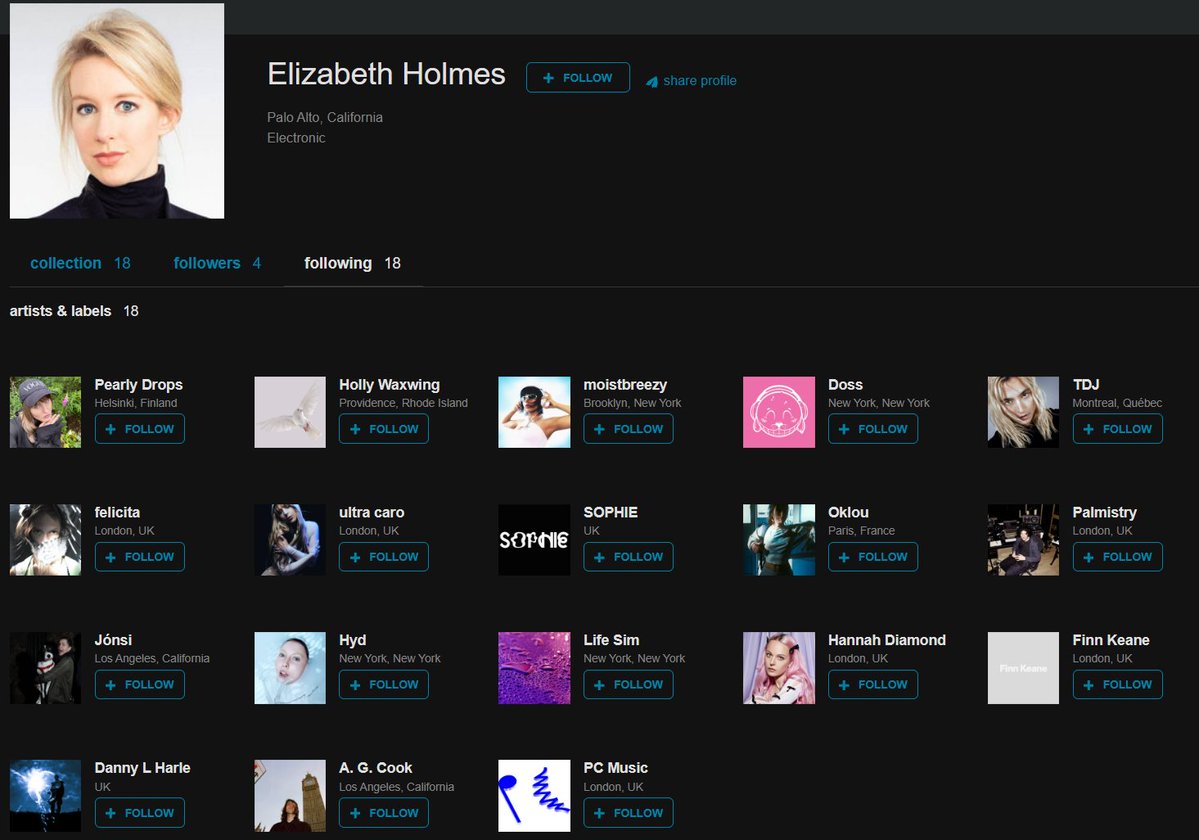The width and height of the screenshot is (1199, 840).
Task: Follow Elizabeth Holmes profile
Action: coord(578,77)
